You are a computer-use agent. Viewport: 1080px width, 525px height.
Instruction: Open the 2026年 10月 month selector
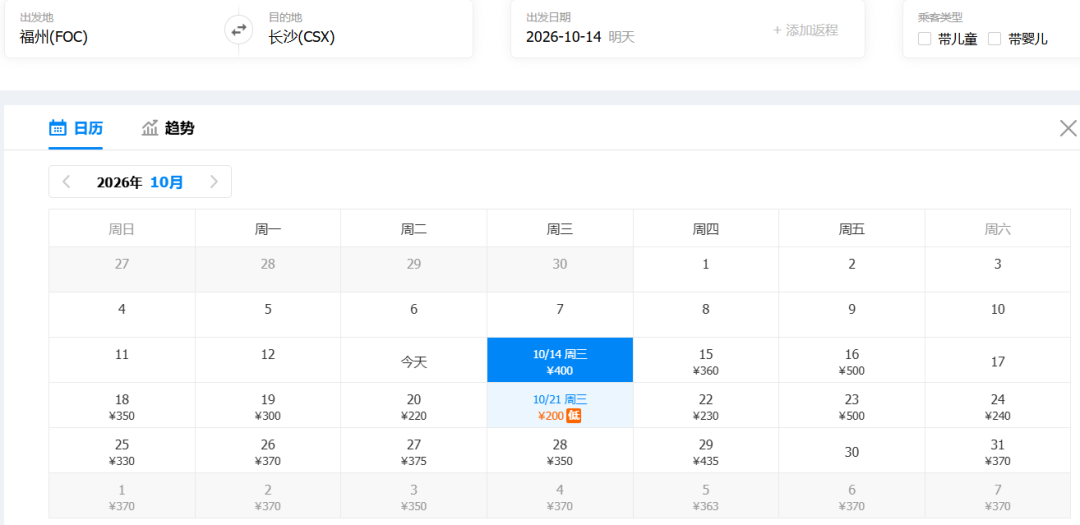[140, 182]
